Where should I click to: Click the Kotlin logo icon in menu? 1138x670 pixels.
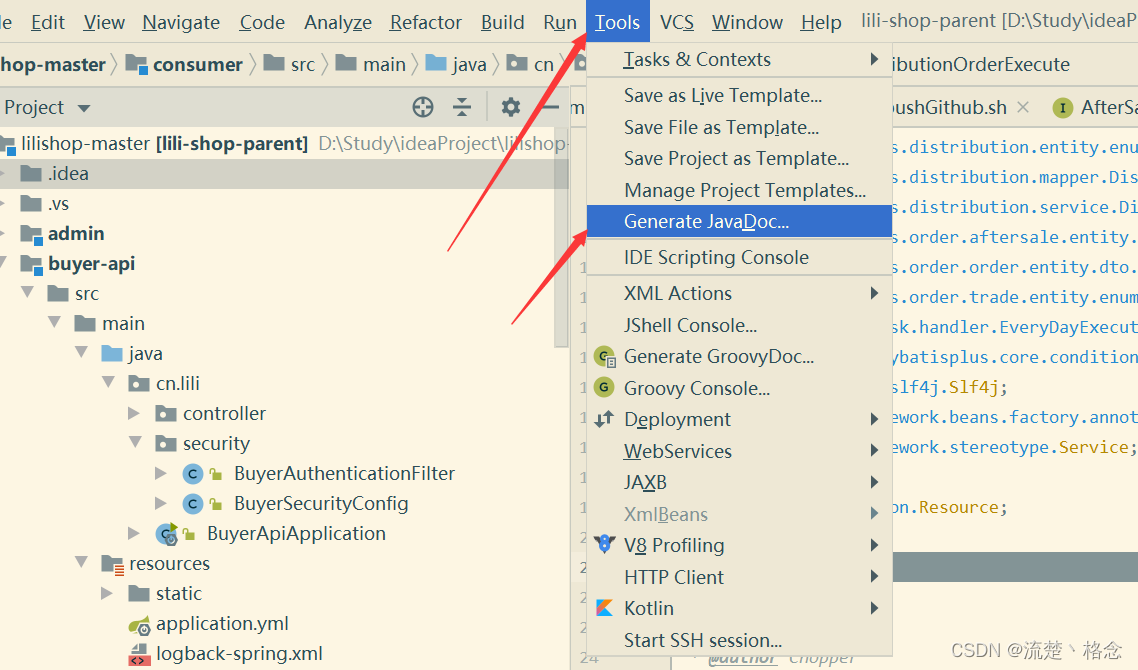(x=604, y=608)
